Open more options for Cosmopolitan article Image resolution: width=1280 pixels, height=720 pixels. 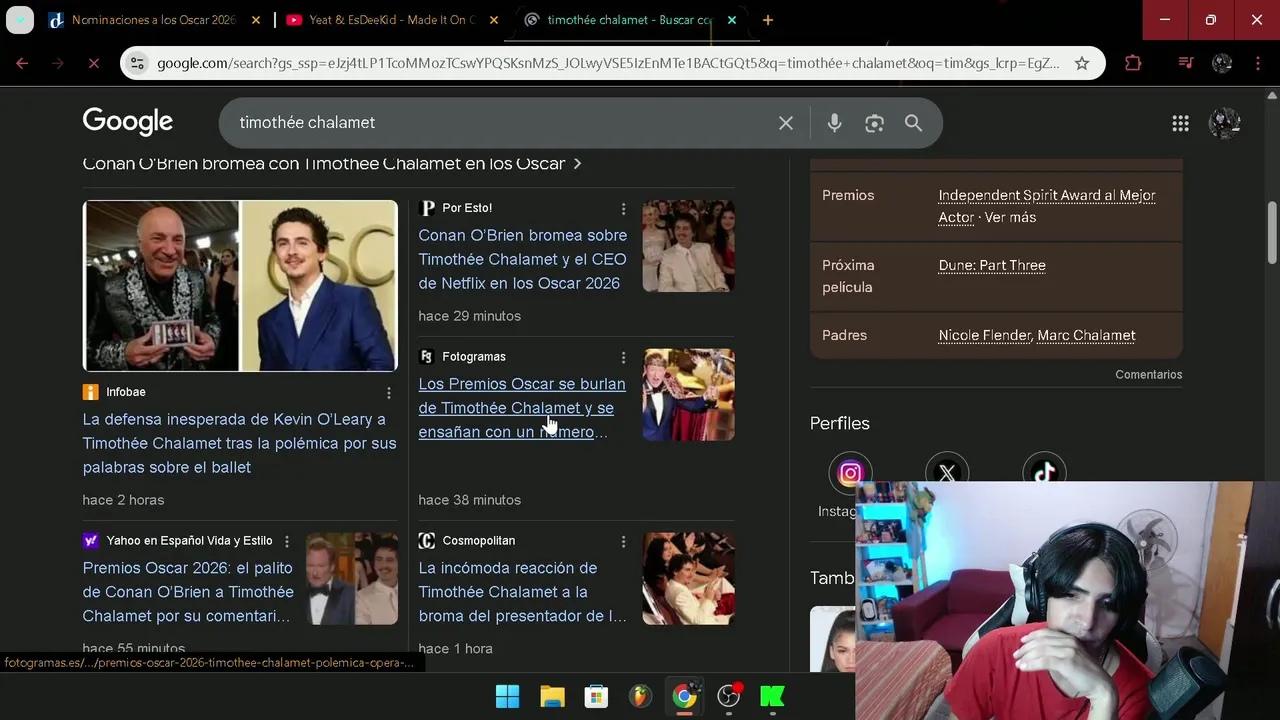tap(623, 541)
